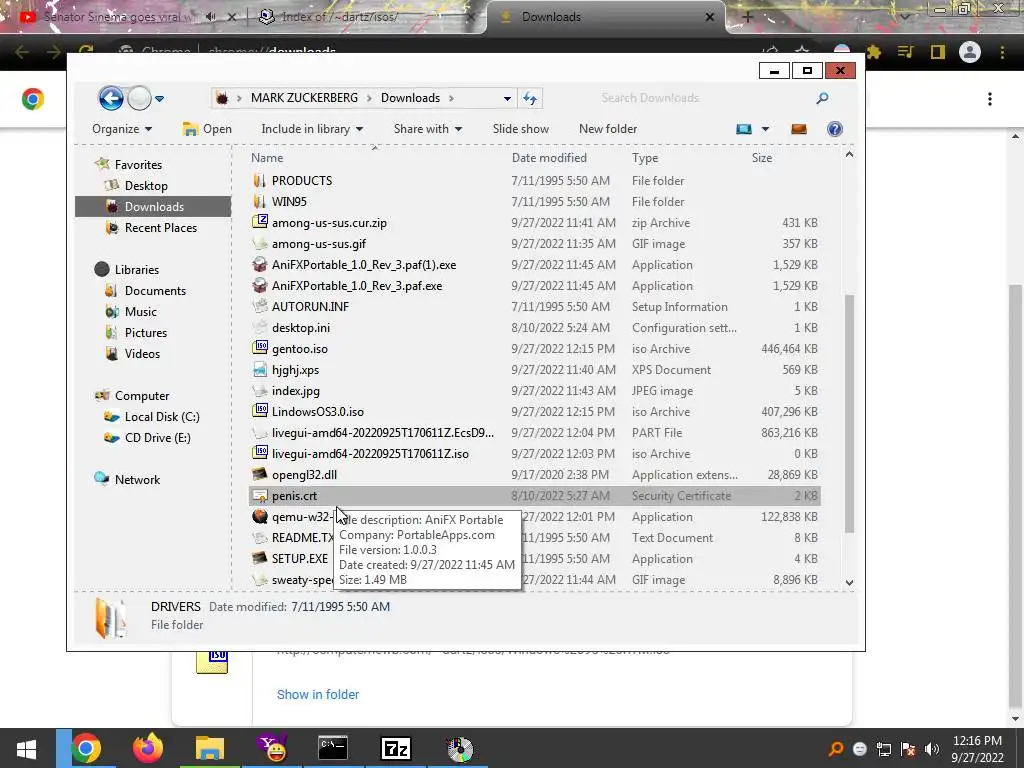Image resolution: width=1024 pixels, height=768 pixels.
Task: Select among-us-sus.cur.zip file icon
Action: click(260, 222)
